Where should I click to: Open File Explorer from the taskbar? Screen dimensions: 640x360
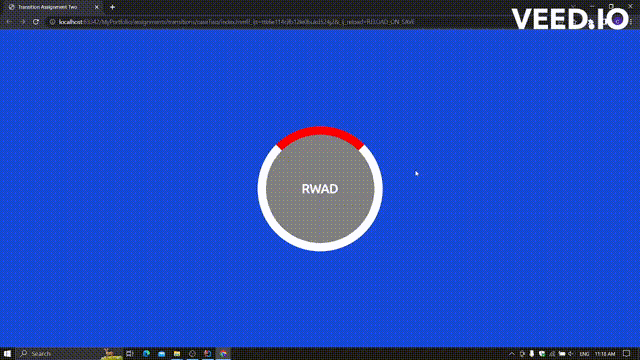[177, 353]
